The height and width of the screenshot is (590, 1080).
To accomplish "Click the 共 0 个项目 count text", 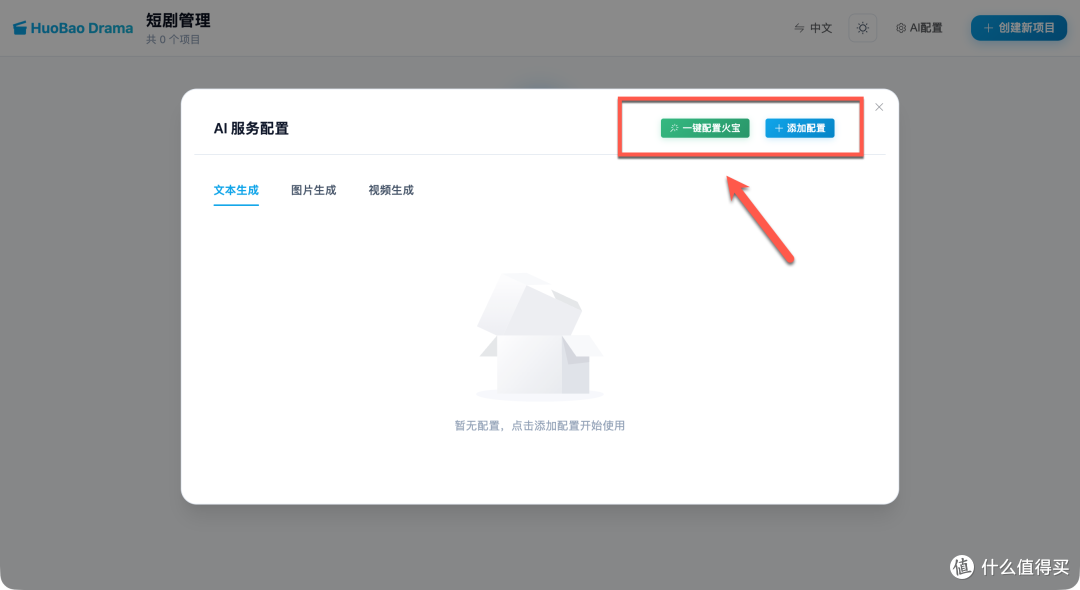I will click(x=173, y=40).
